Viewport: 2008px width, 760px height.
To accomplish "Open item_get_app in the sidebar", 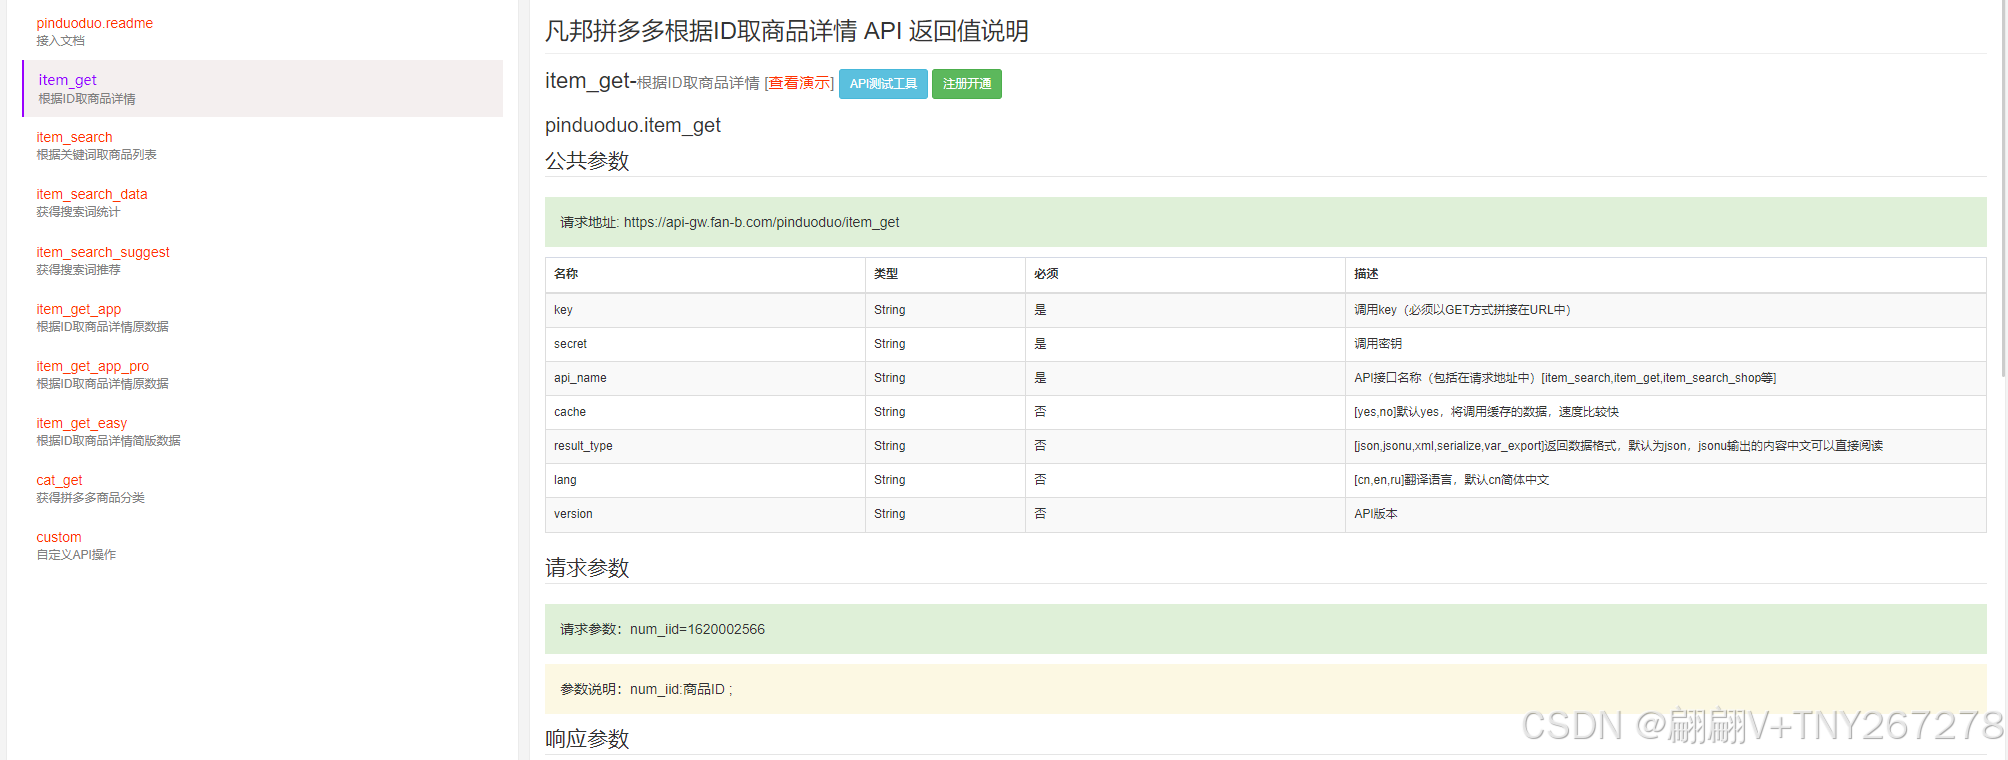I will pyautogui.click(x=79, y=309).
